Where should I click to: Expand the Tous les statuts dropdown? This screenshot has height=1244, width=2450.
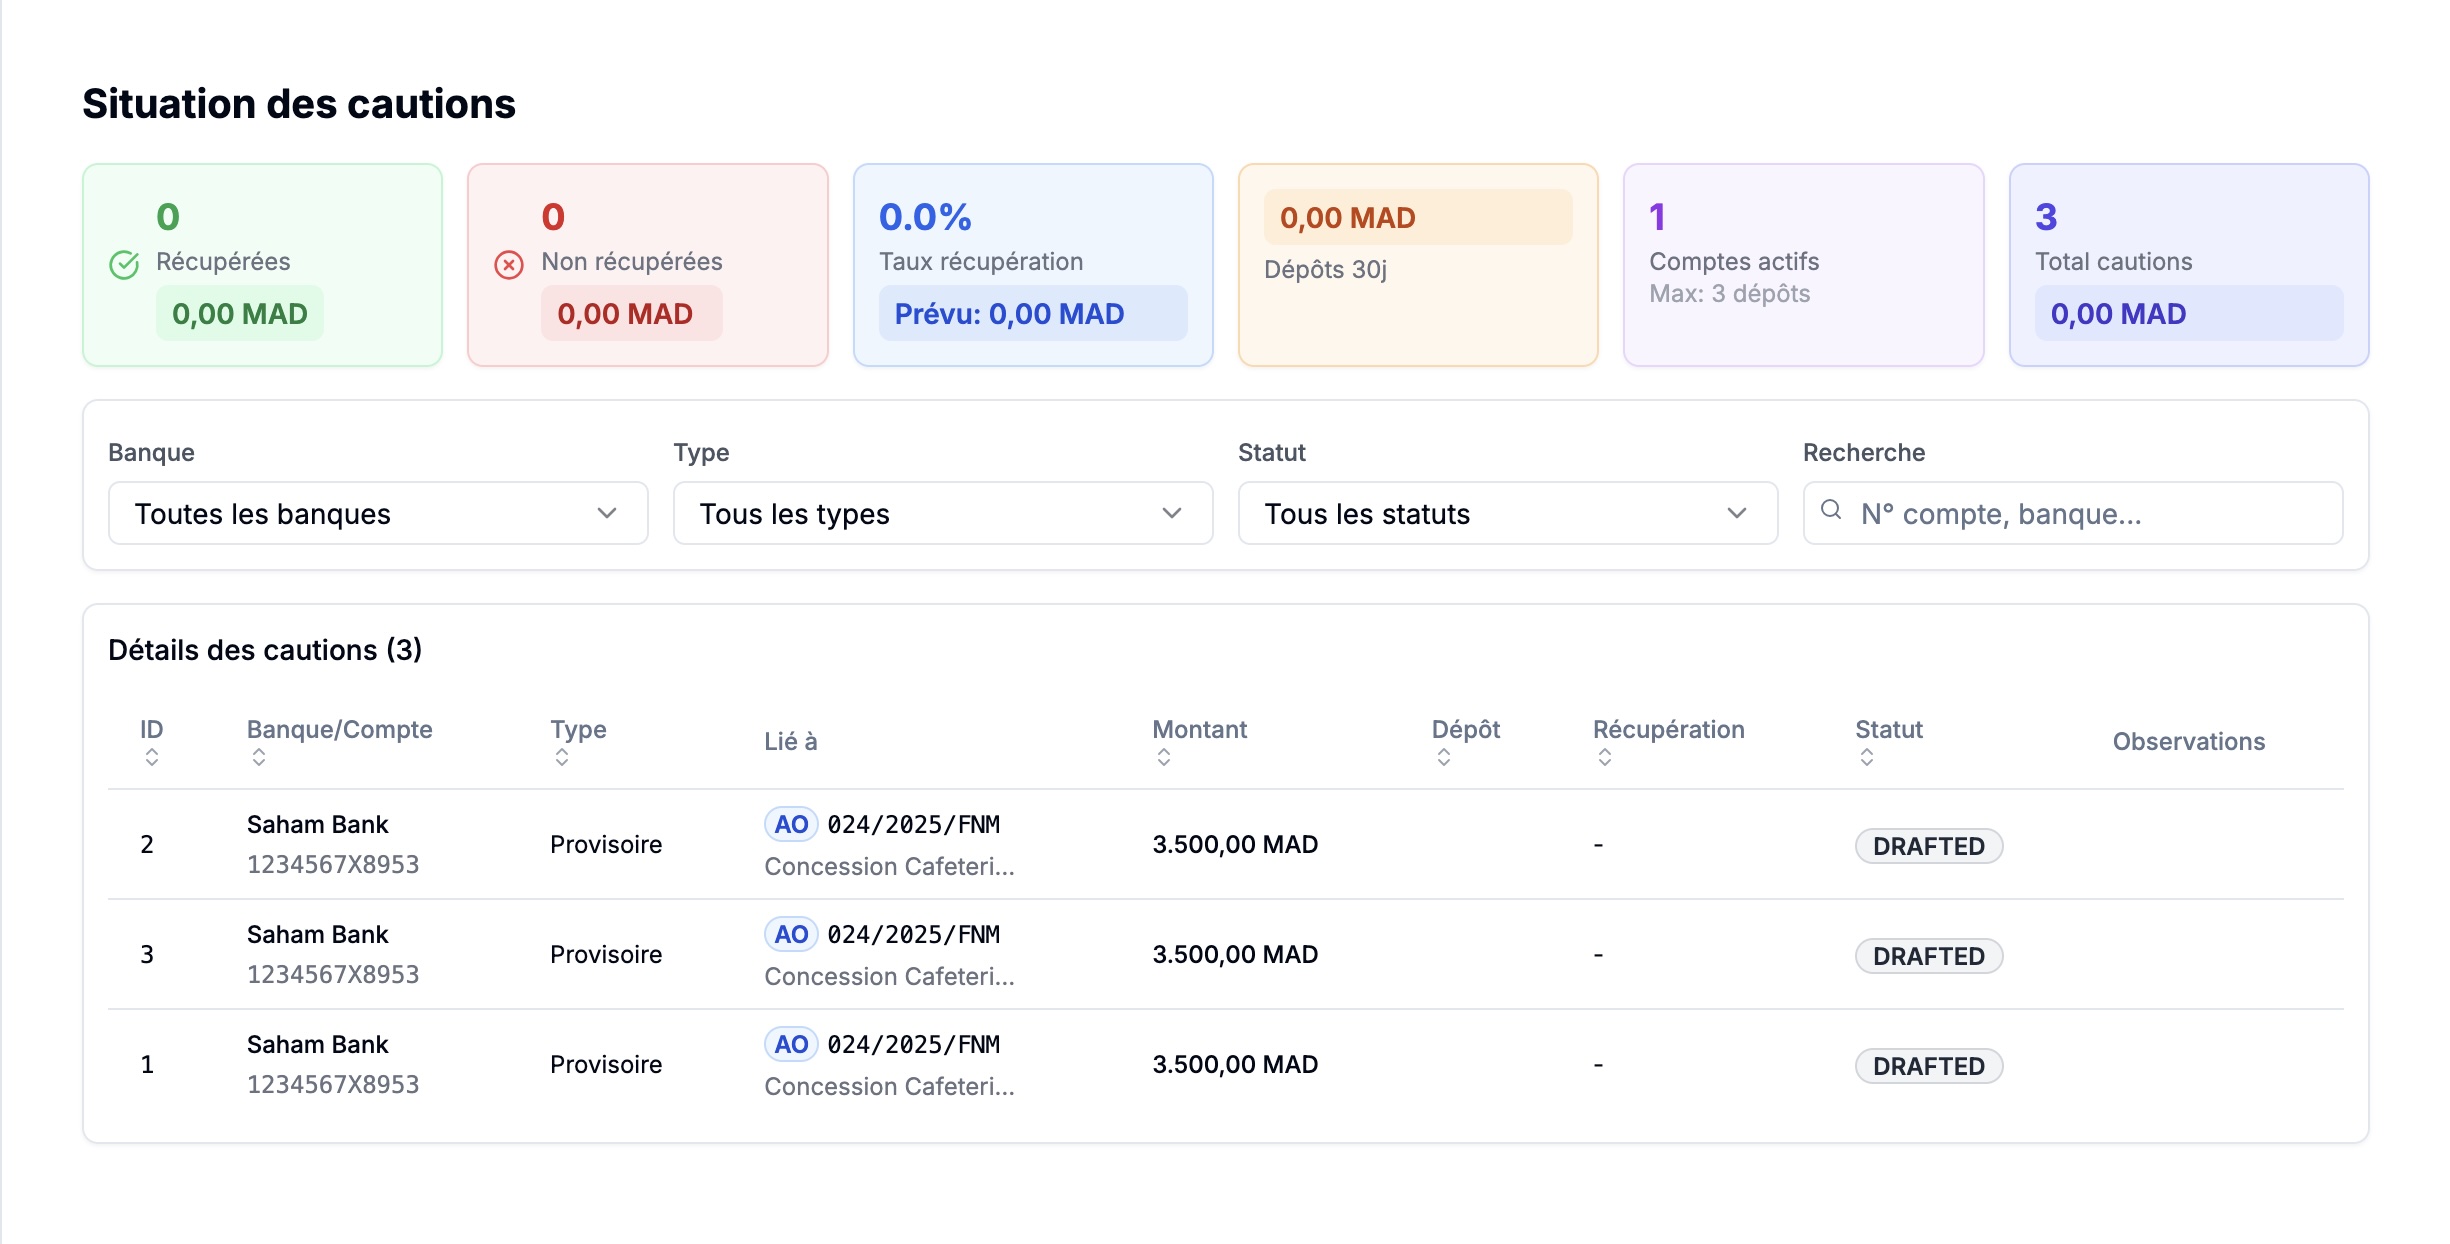click(1507, 513)
